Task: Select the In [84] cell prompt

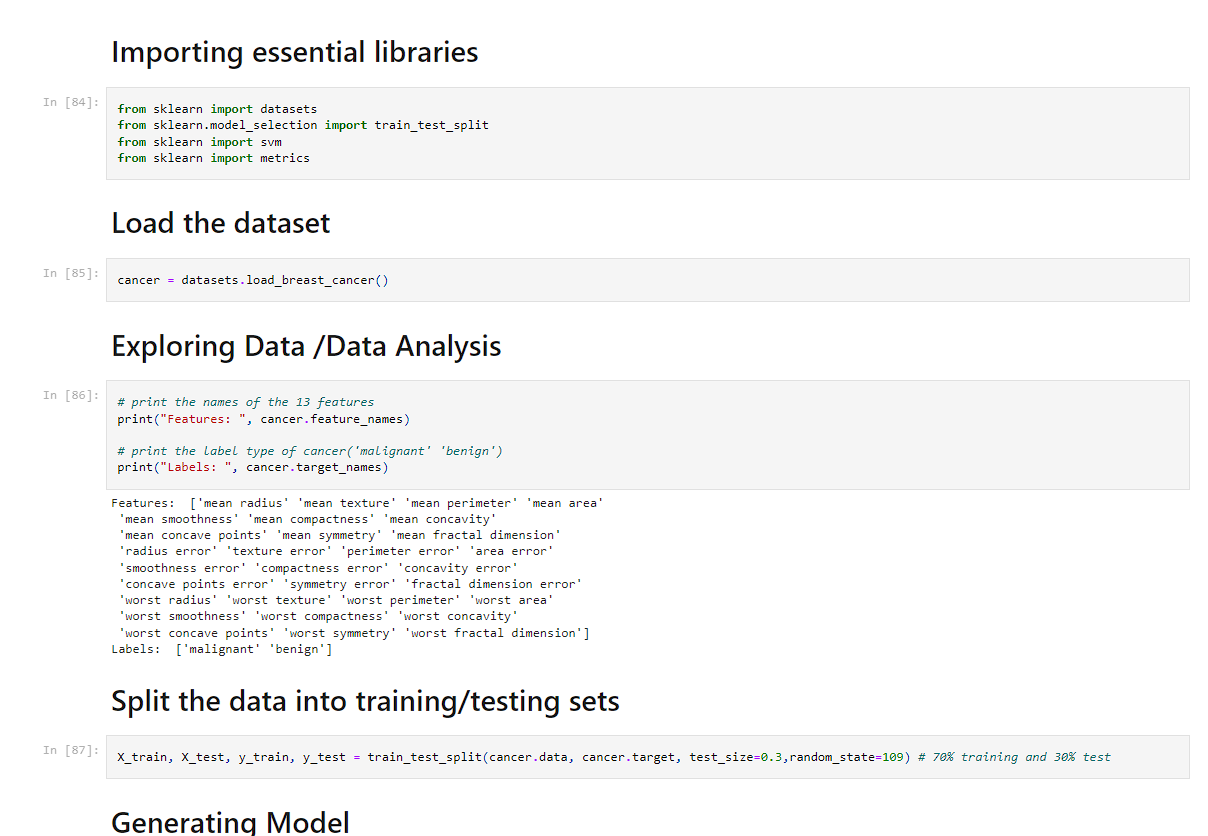Action: coord(70,102)
